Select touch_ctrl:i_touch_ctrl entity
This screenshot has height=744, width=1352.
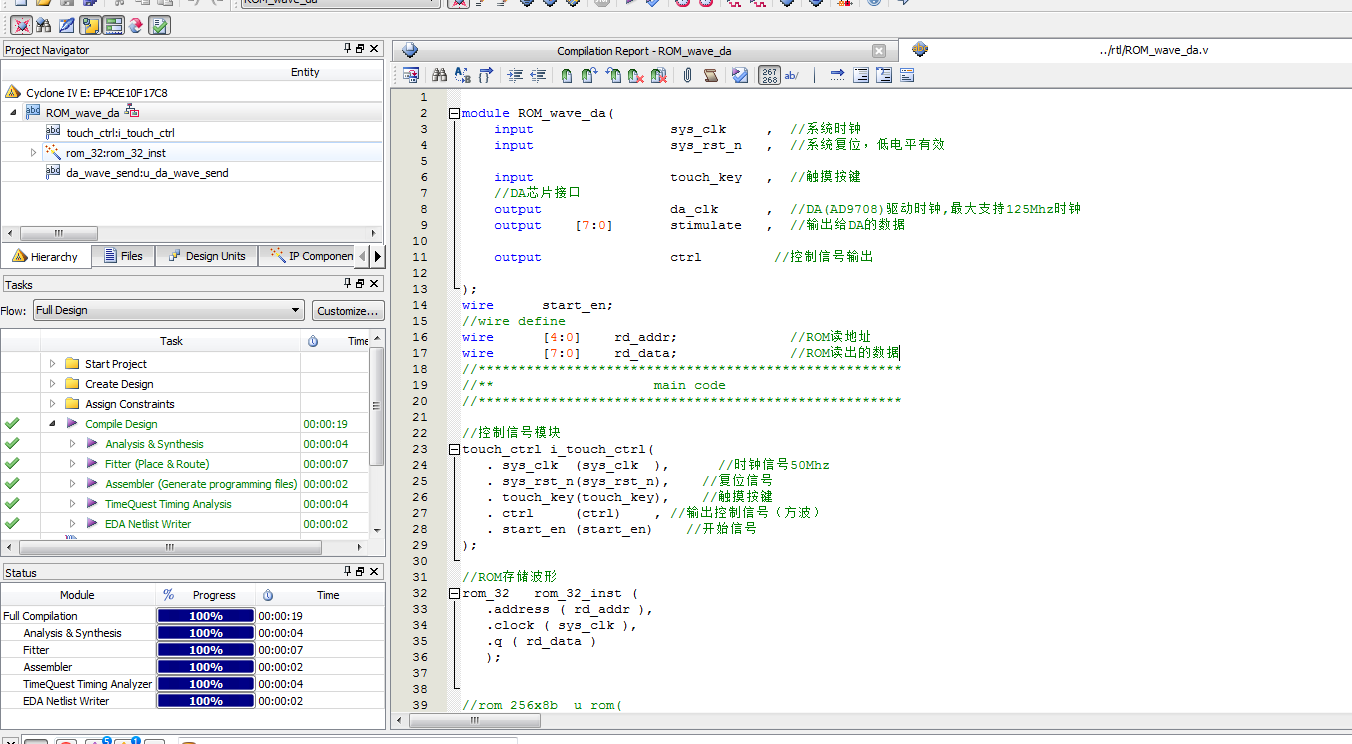tap(121, 132)
